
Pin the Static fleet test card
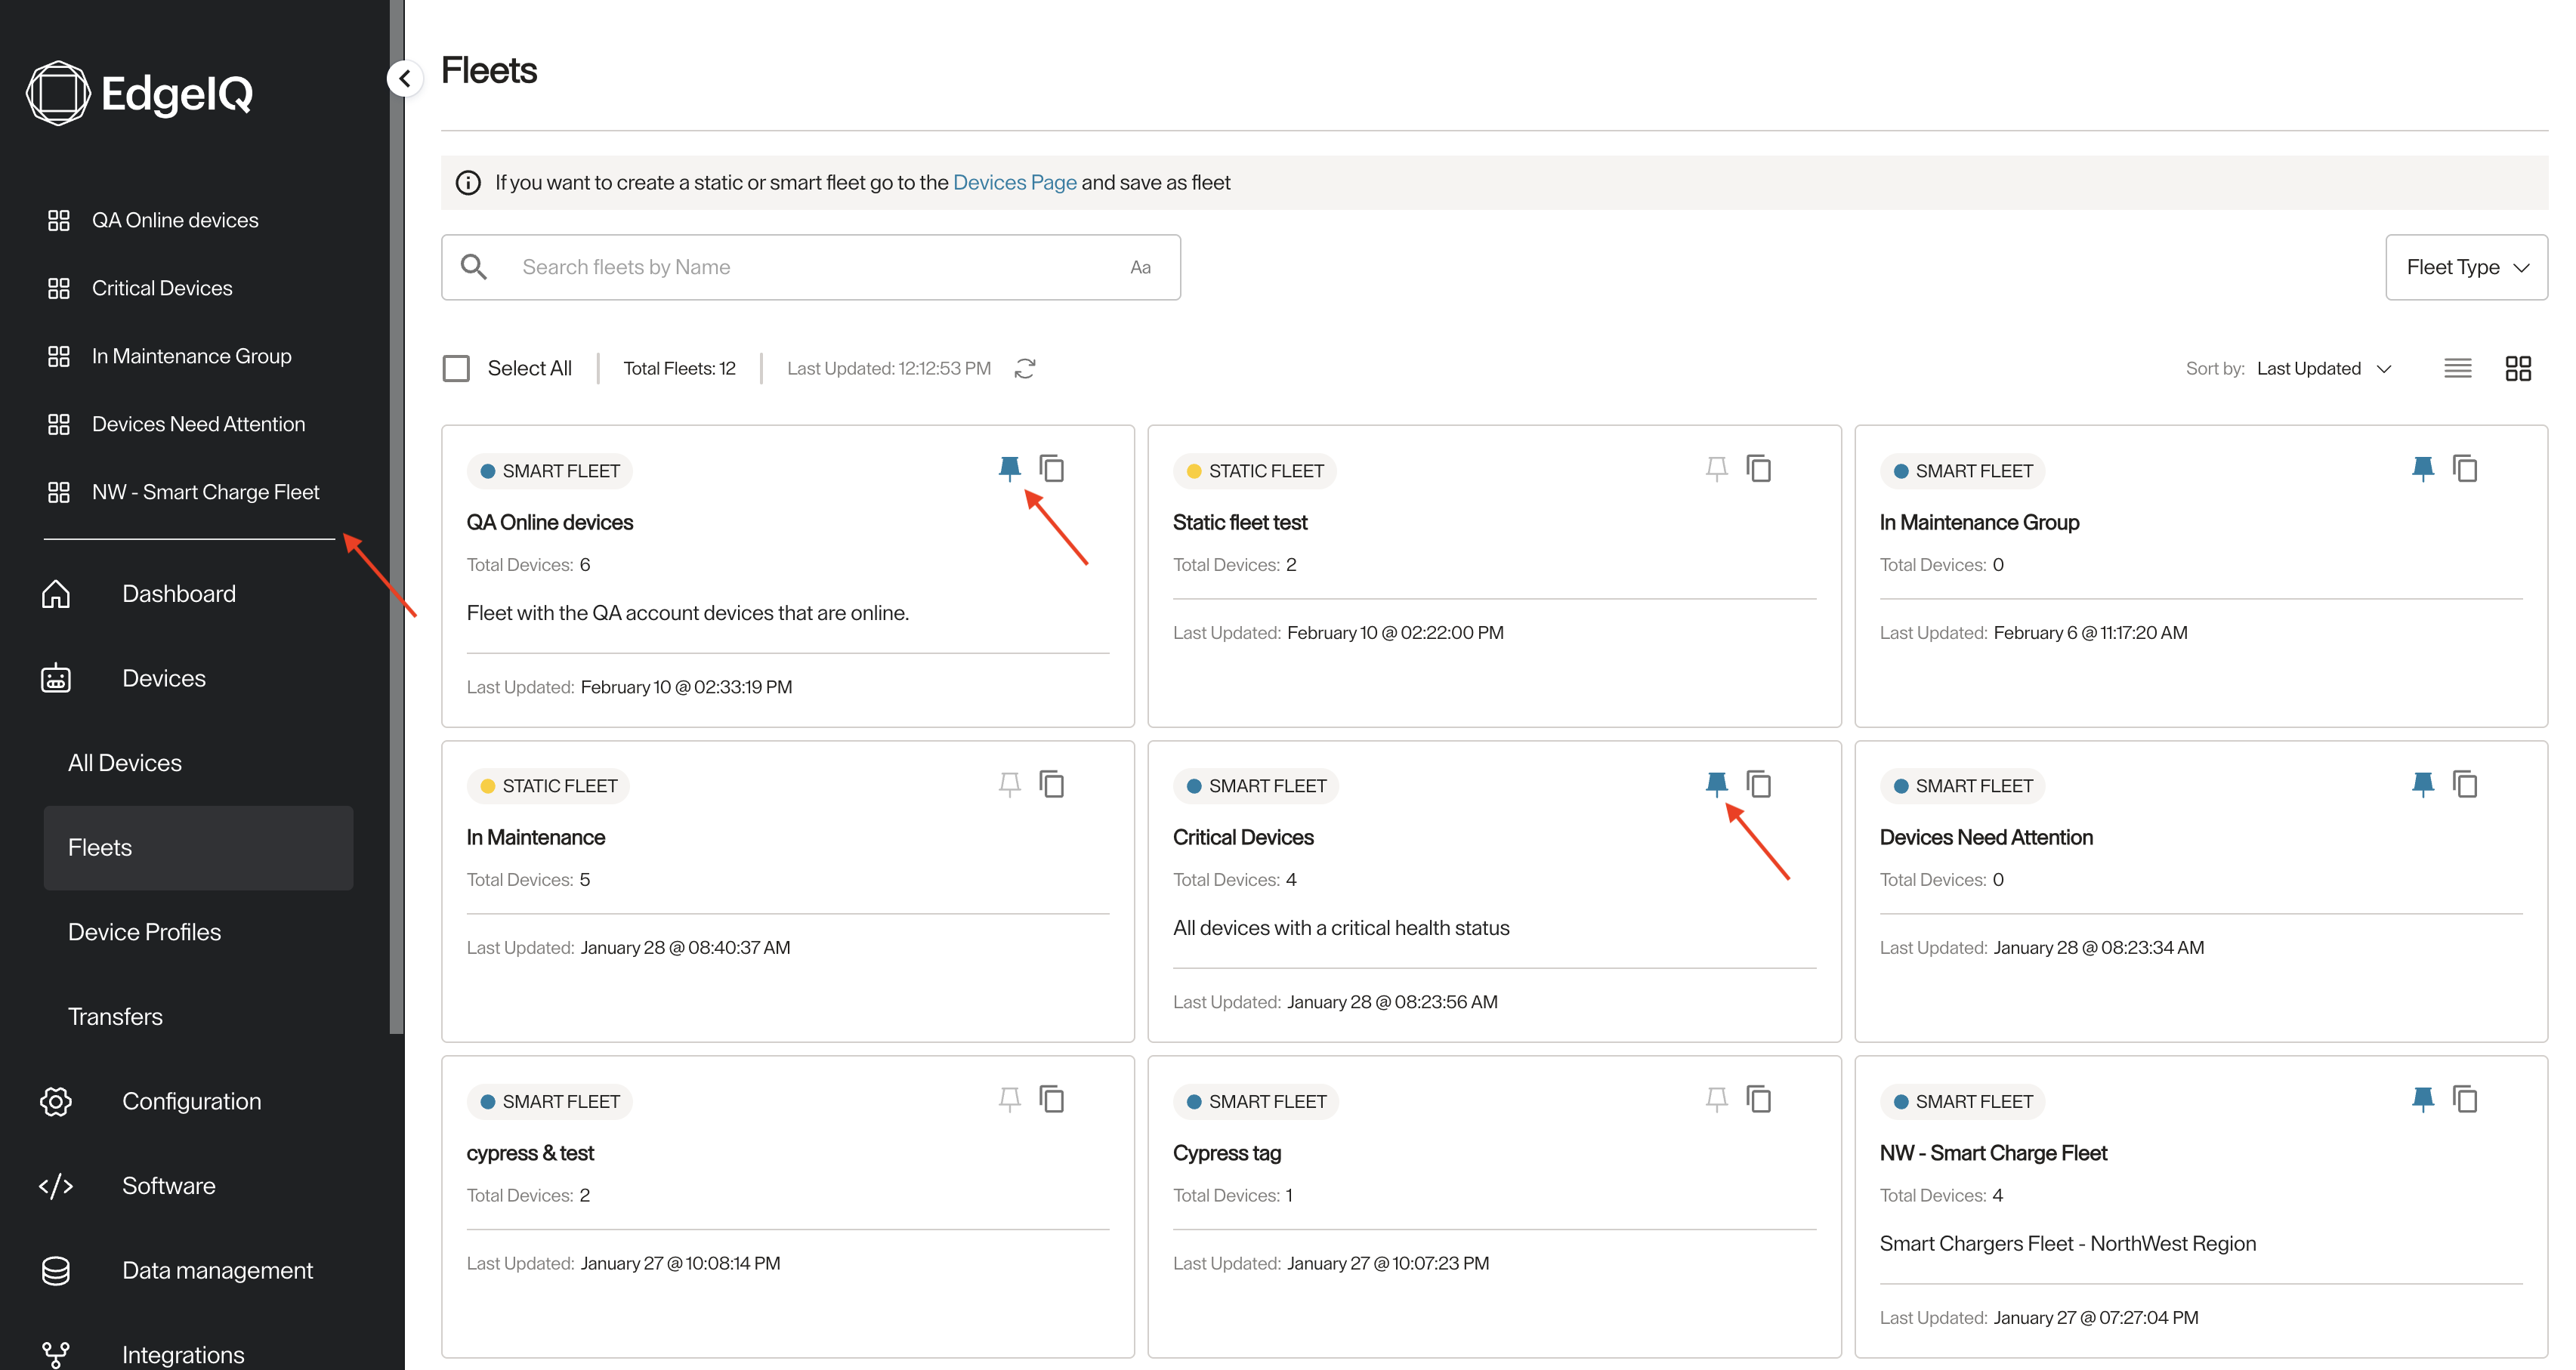click(x=1716, y=468)
